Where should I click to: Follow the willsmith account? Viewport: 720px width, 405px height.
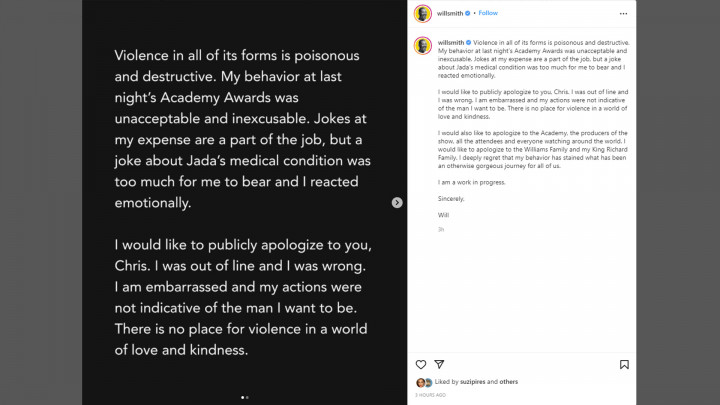pyautogui.click(x=488, y=13)
